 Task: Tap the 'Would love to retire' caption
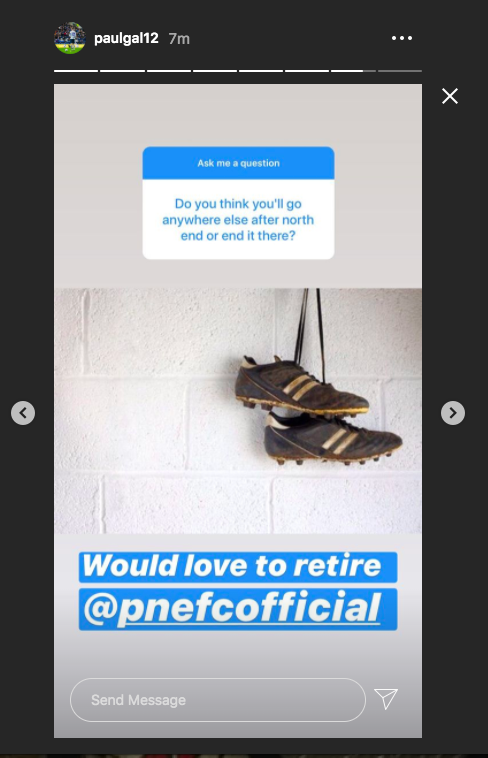click(232, 566)
